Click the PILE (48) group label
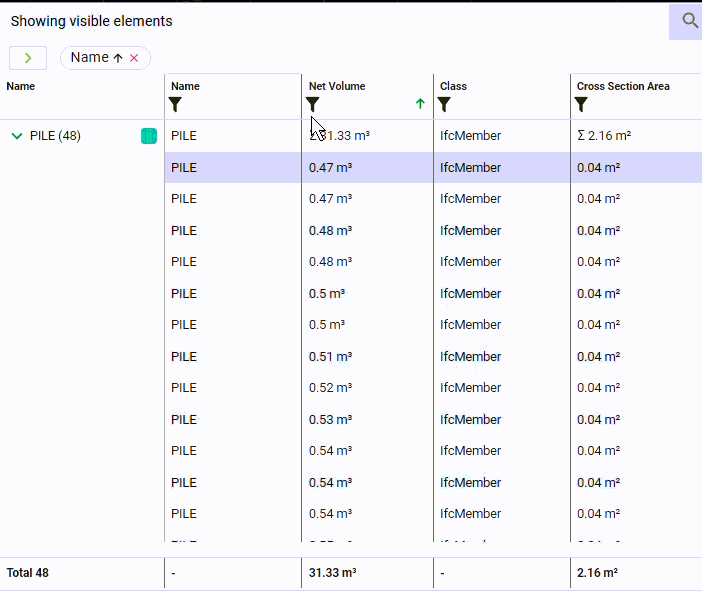The image size is (702, 592). (56, 136)
